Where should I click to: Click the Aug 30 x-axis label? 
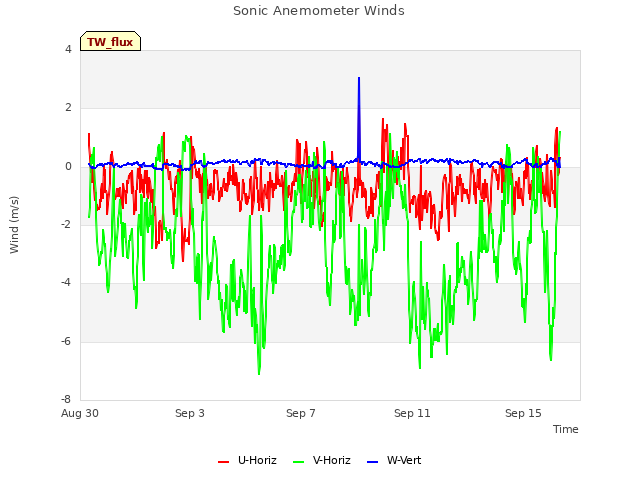coord(80,413)
